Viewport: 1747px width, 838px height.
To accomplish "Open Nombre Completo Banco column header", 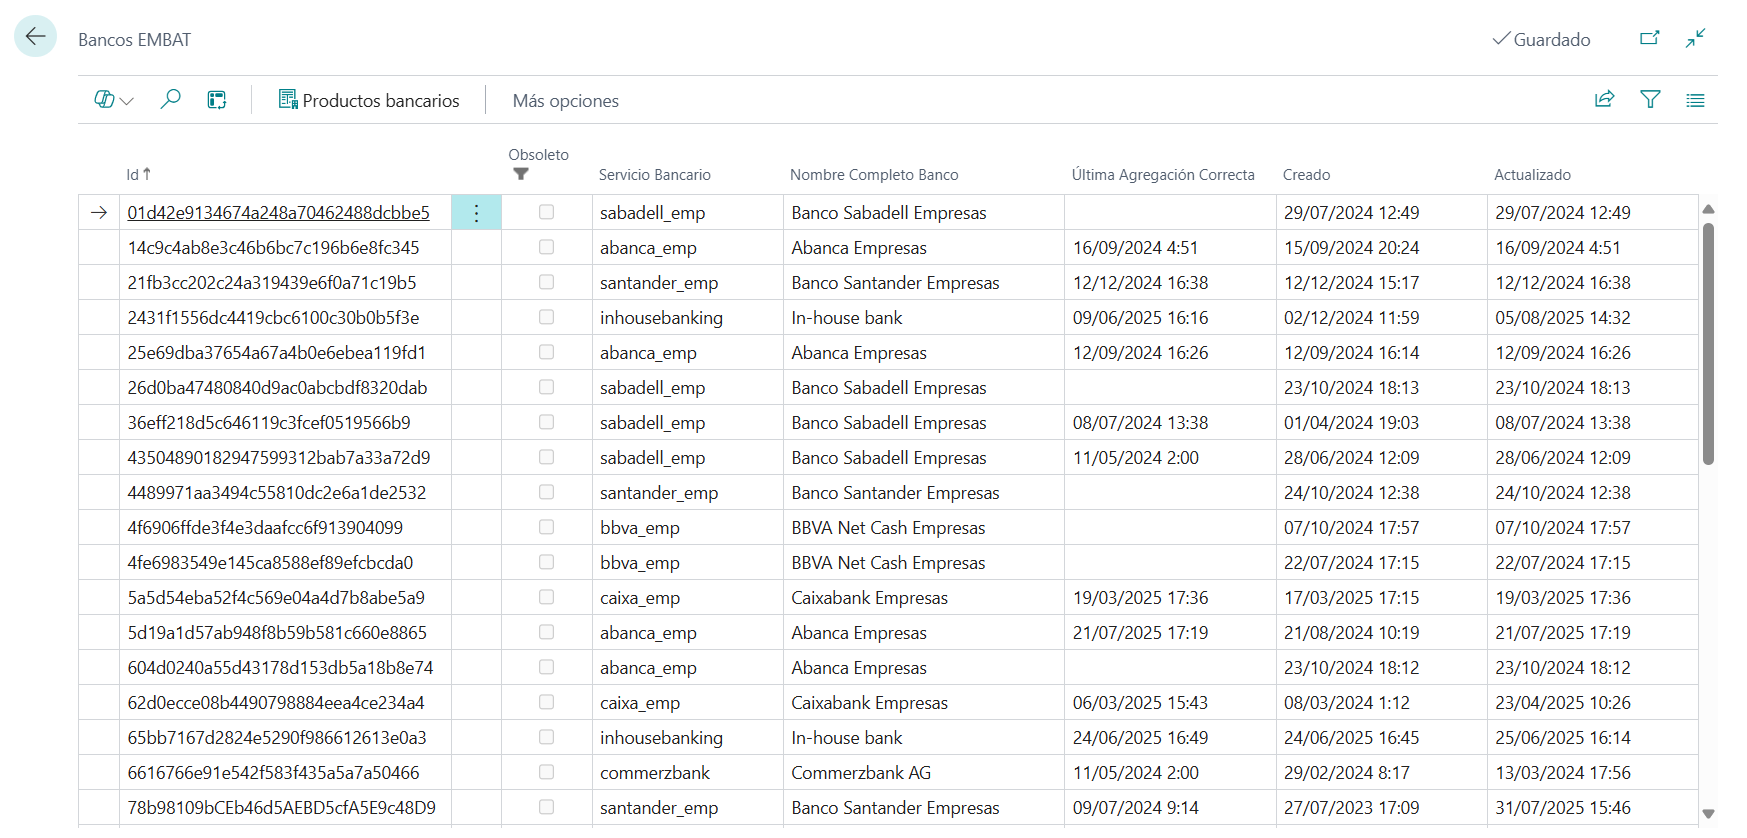I will pyautogui.click(x=874, y=174).
